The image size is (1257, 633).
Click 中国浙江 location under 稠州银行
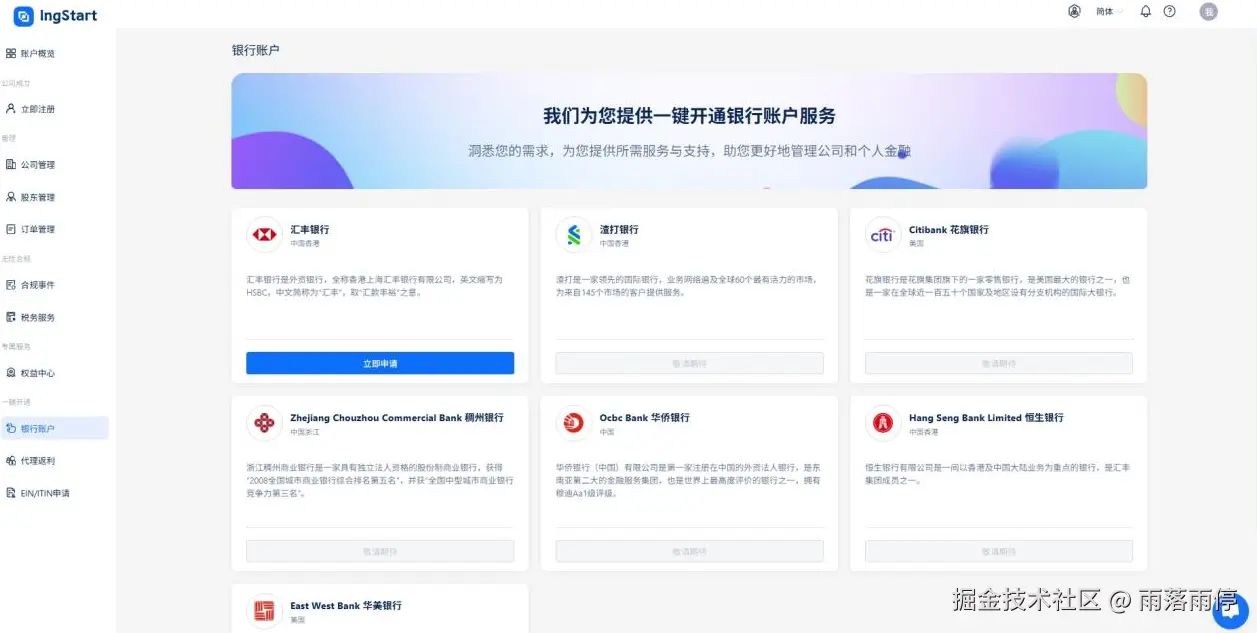pyautogui.click(x=305, y=432)
